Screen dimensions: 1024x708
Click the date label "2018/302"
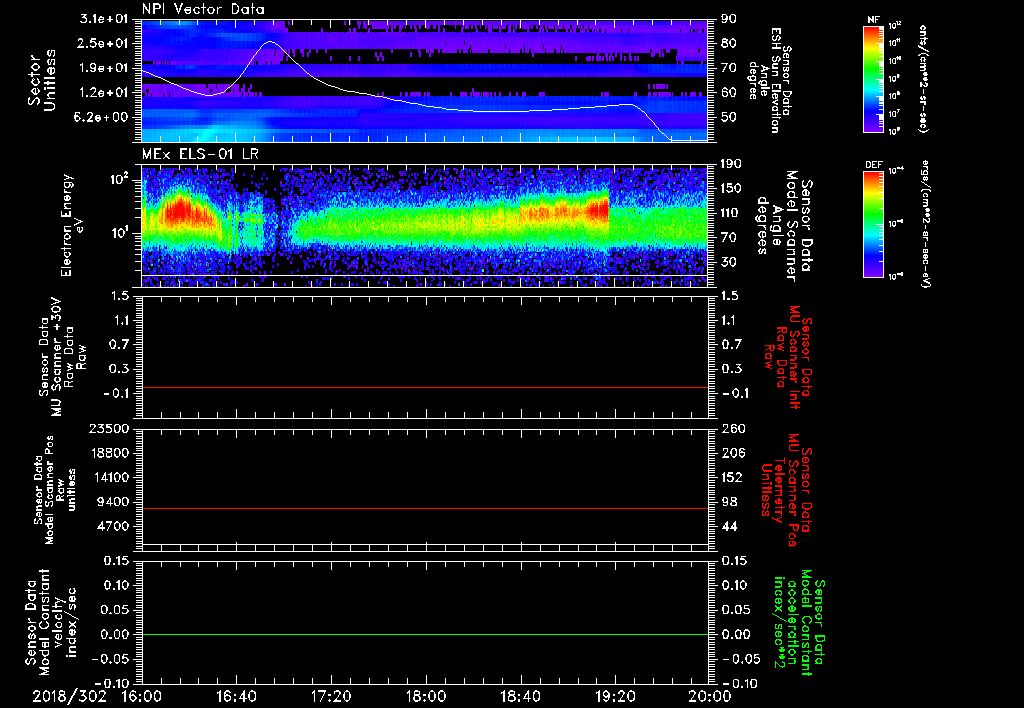pyautogui.click(x=69, y=696)
